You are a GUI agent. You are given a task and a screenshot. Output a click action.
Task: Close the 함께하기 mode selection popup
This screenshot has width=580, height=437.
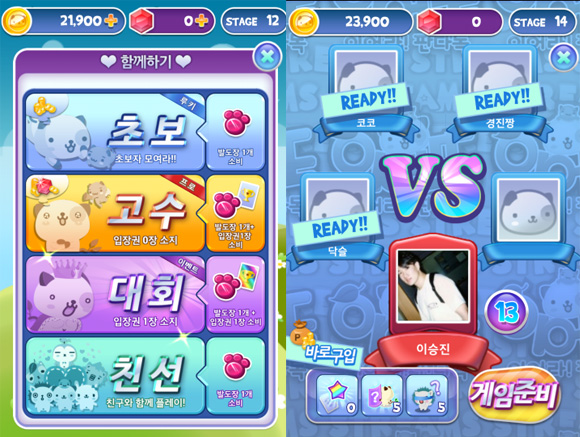click(267, 57)
